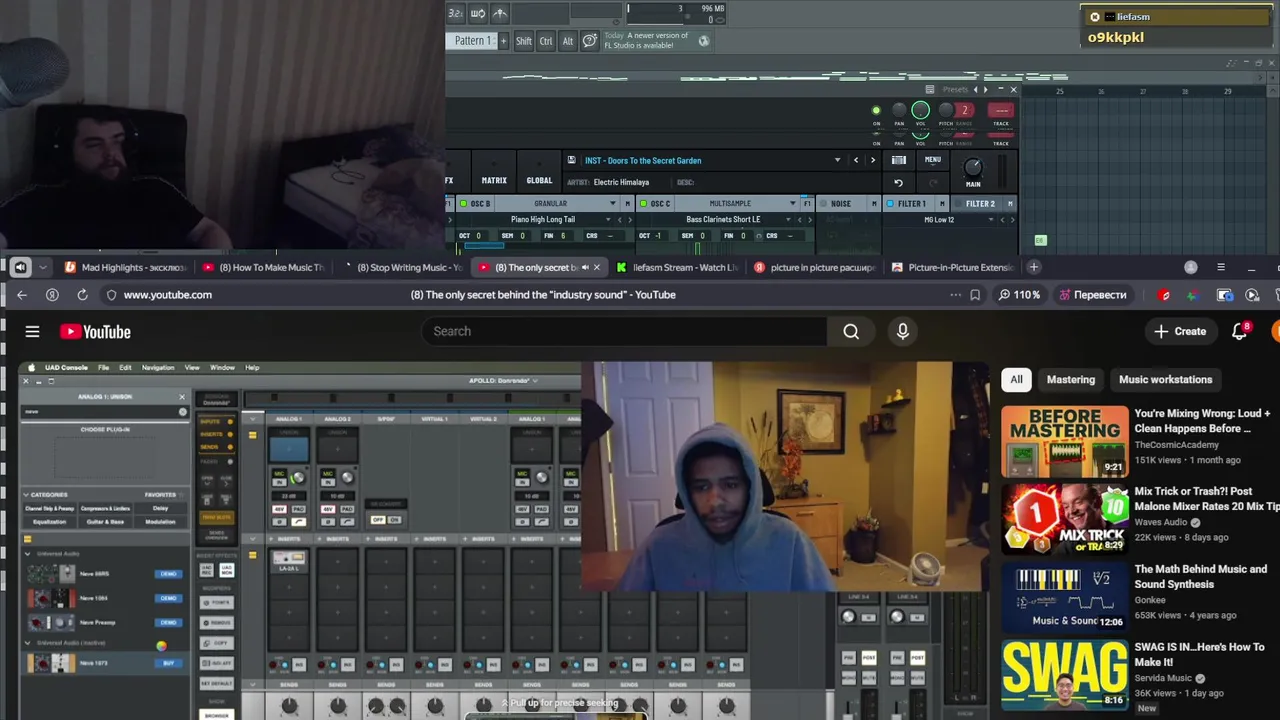This screenshot has width=1280, height=720.
Task: Switch to Stop Writing Music browser tab
Action: click(x=402, y=267)
